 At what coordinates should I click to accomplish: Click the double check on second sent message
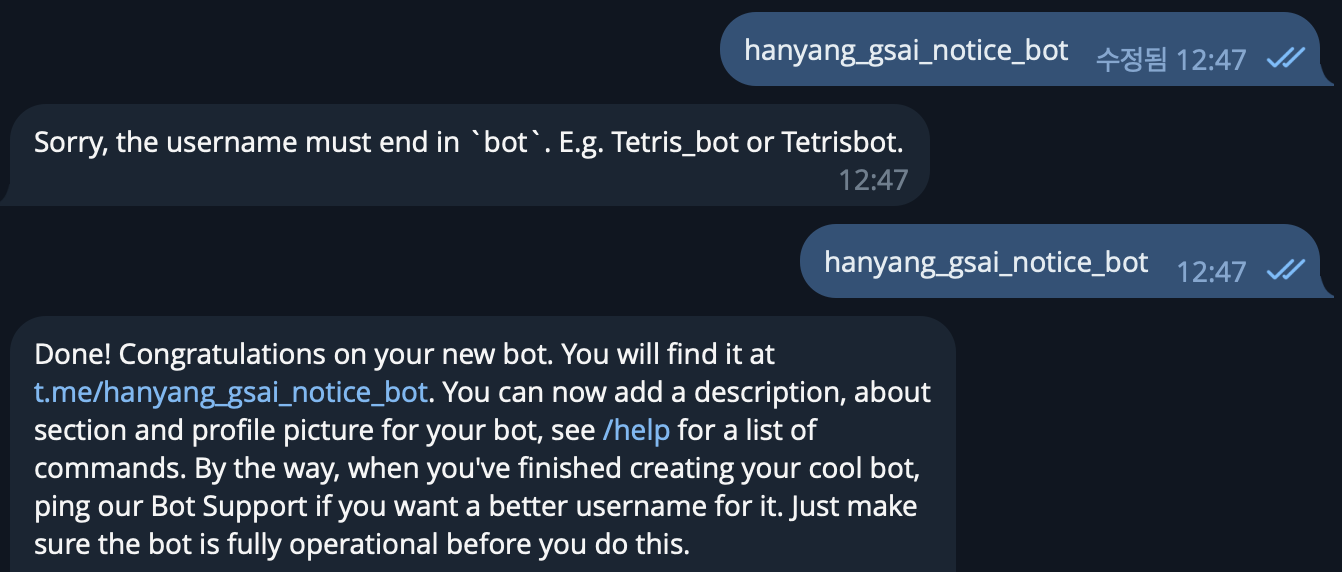1285,270
